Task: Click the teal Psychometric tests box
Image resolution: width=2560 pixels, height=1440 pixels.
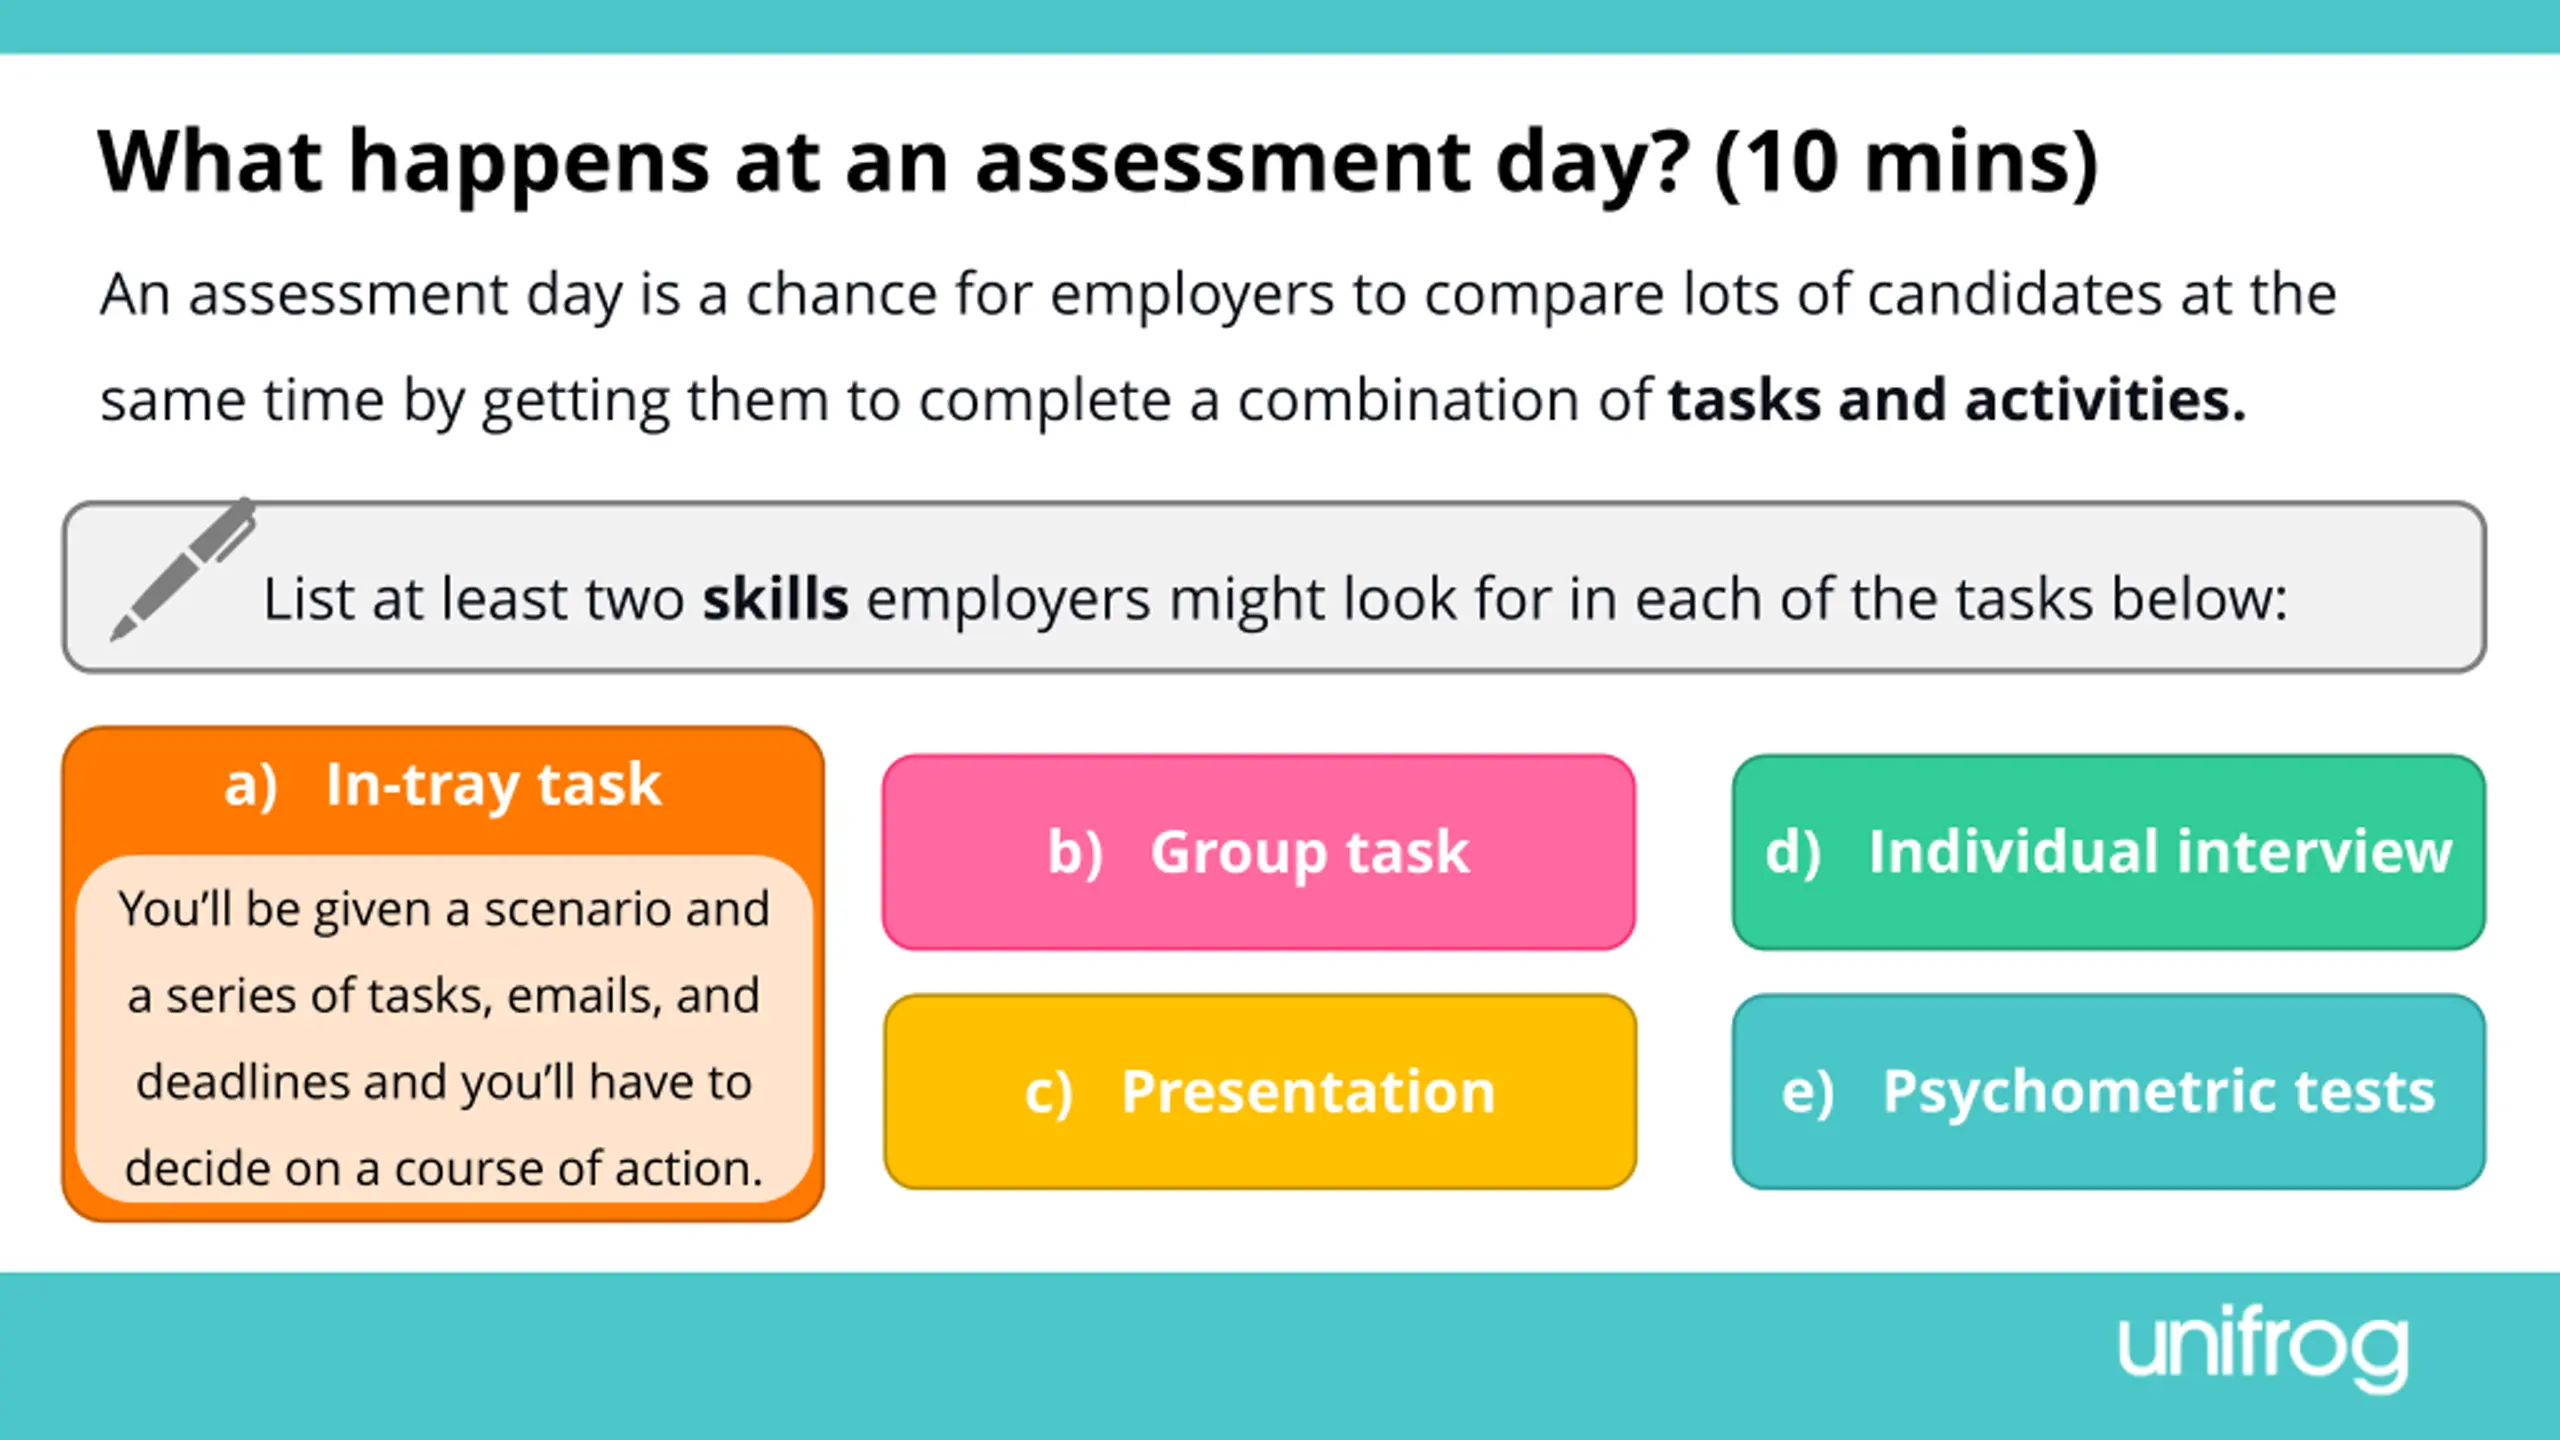Action: pos(2109,1091)
